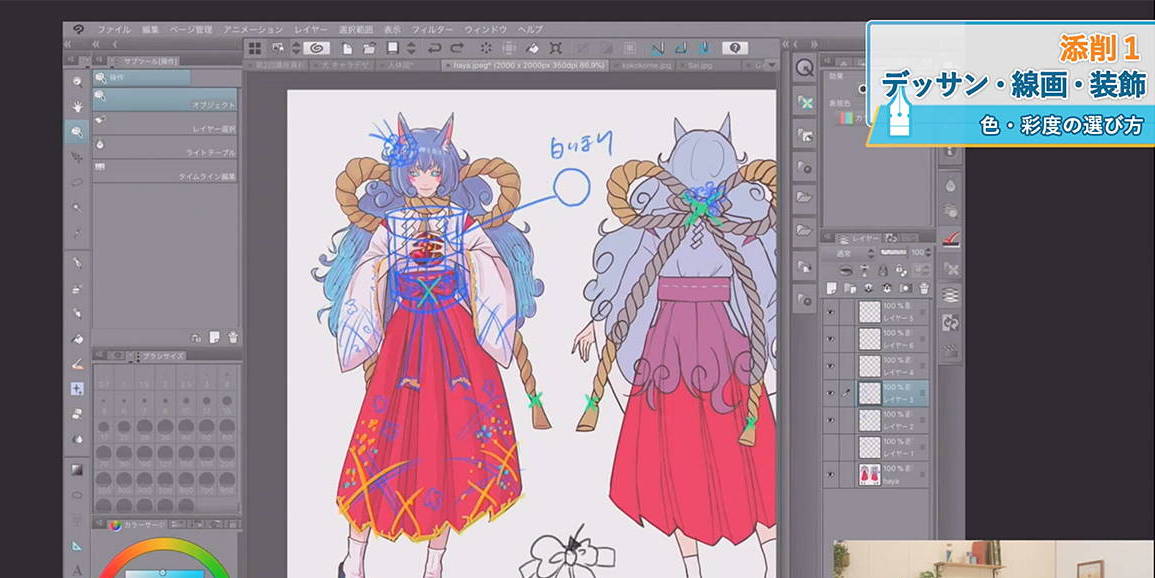Select the 操作 sub tool group tab
Screen dimensions: 1155x578
(141, 77)
